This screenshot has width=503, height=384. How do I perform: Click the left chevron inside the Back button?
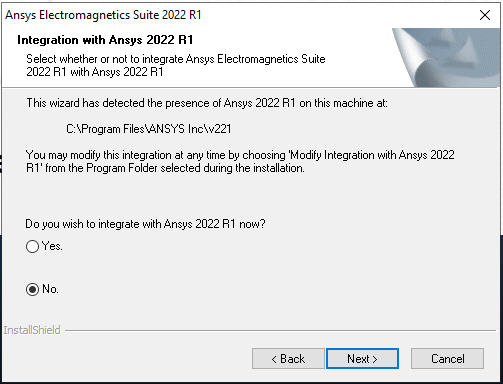[x=274, y=359]
